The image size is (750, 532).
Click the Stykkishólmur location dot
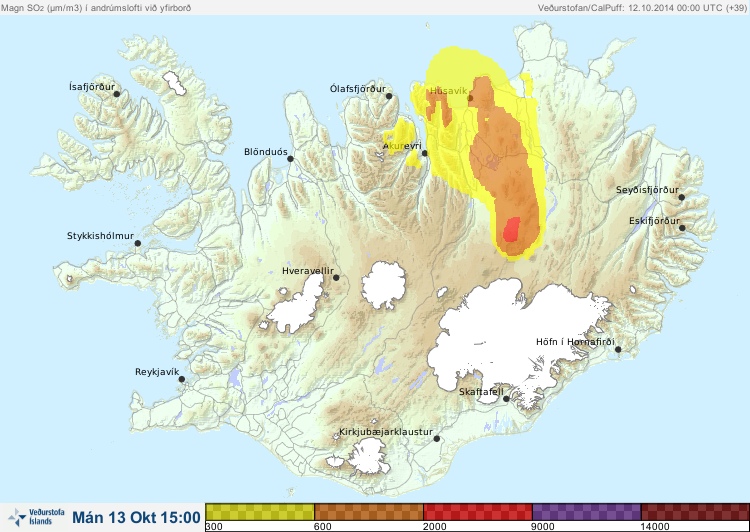click(x=138, y=243)
